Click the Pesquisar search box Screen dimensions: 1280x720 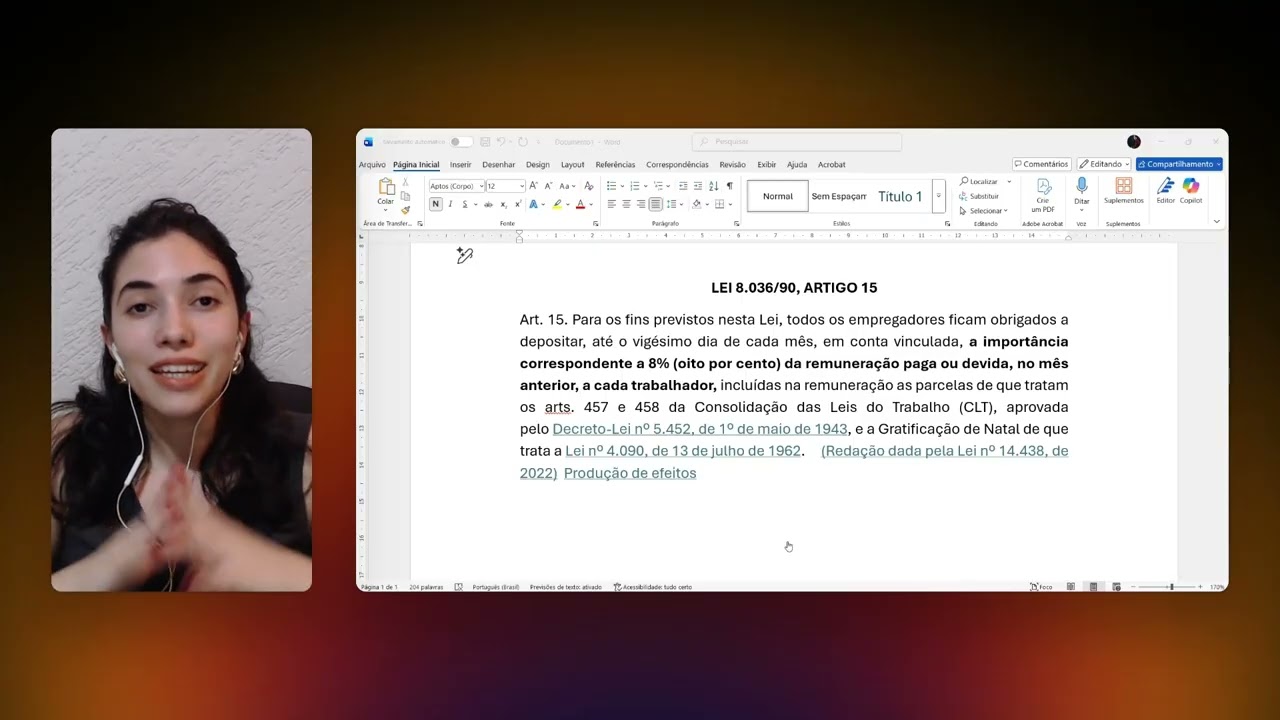797,142
